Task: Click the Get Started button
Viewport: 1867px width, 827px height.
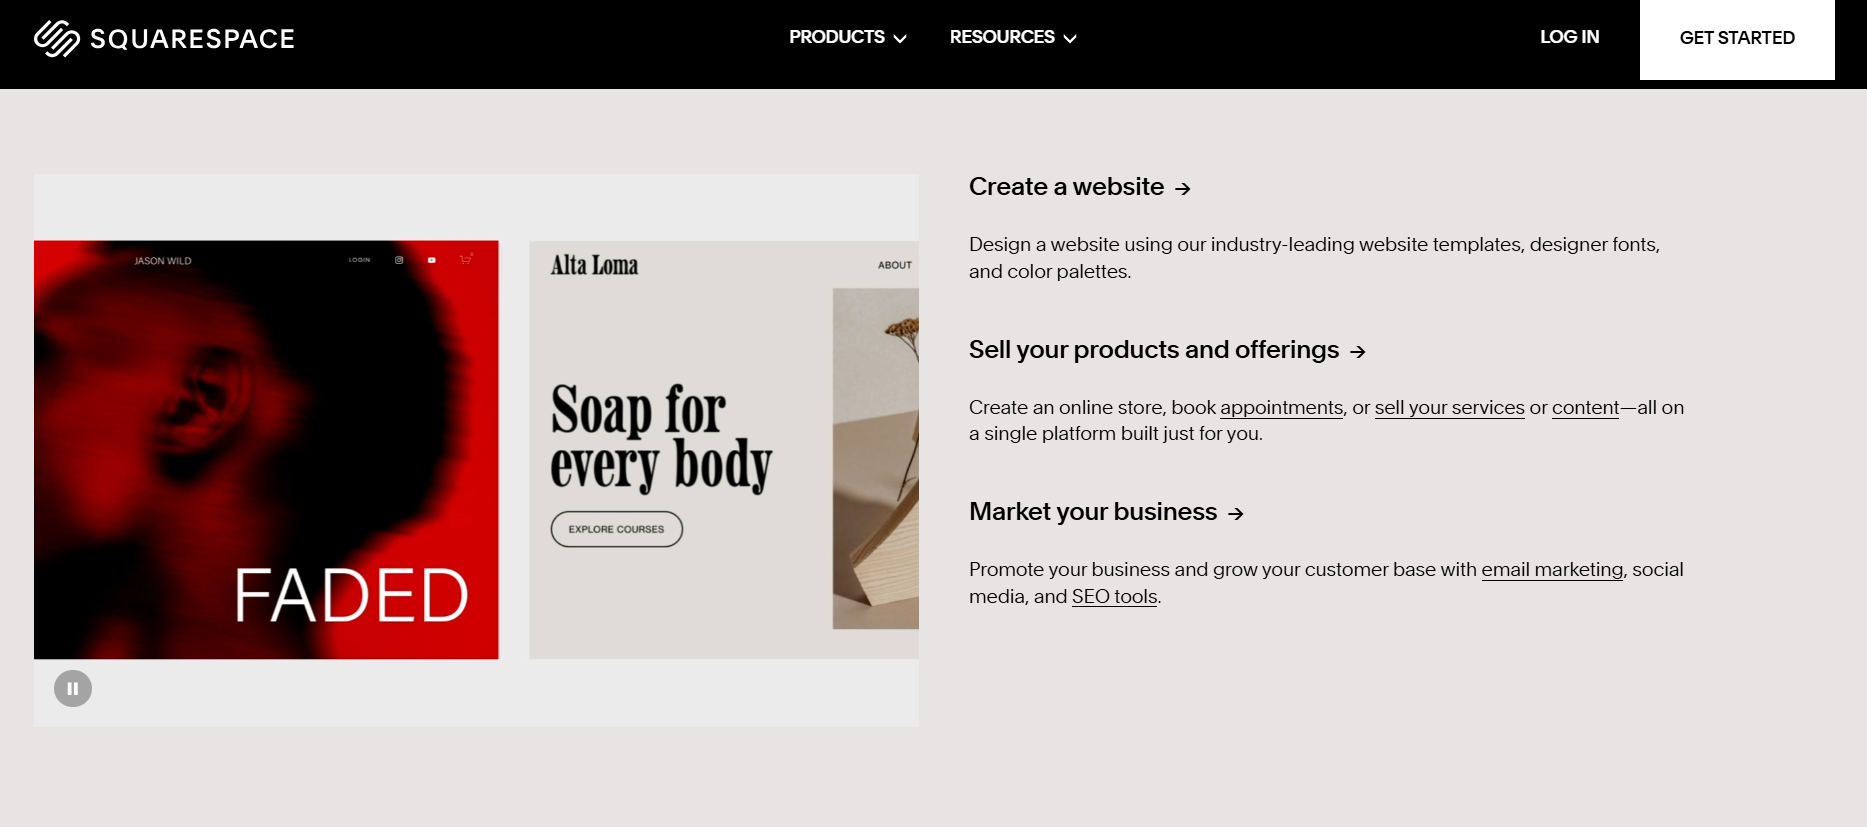Action: coord(1737,39)
